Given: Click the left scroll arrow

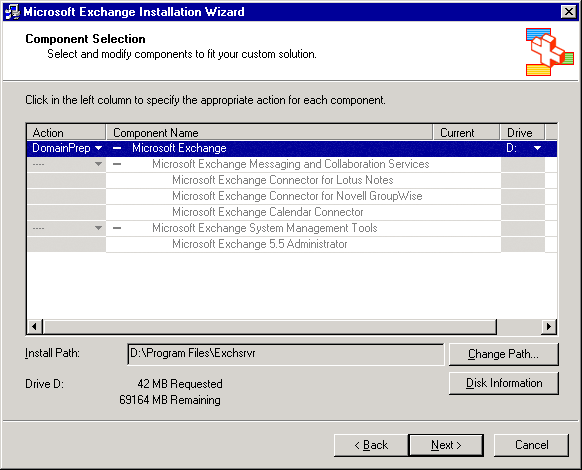Looking at the screenshot, I should 35,327.
